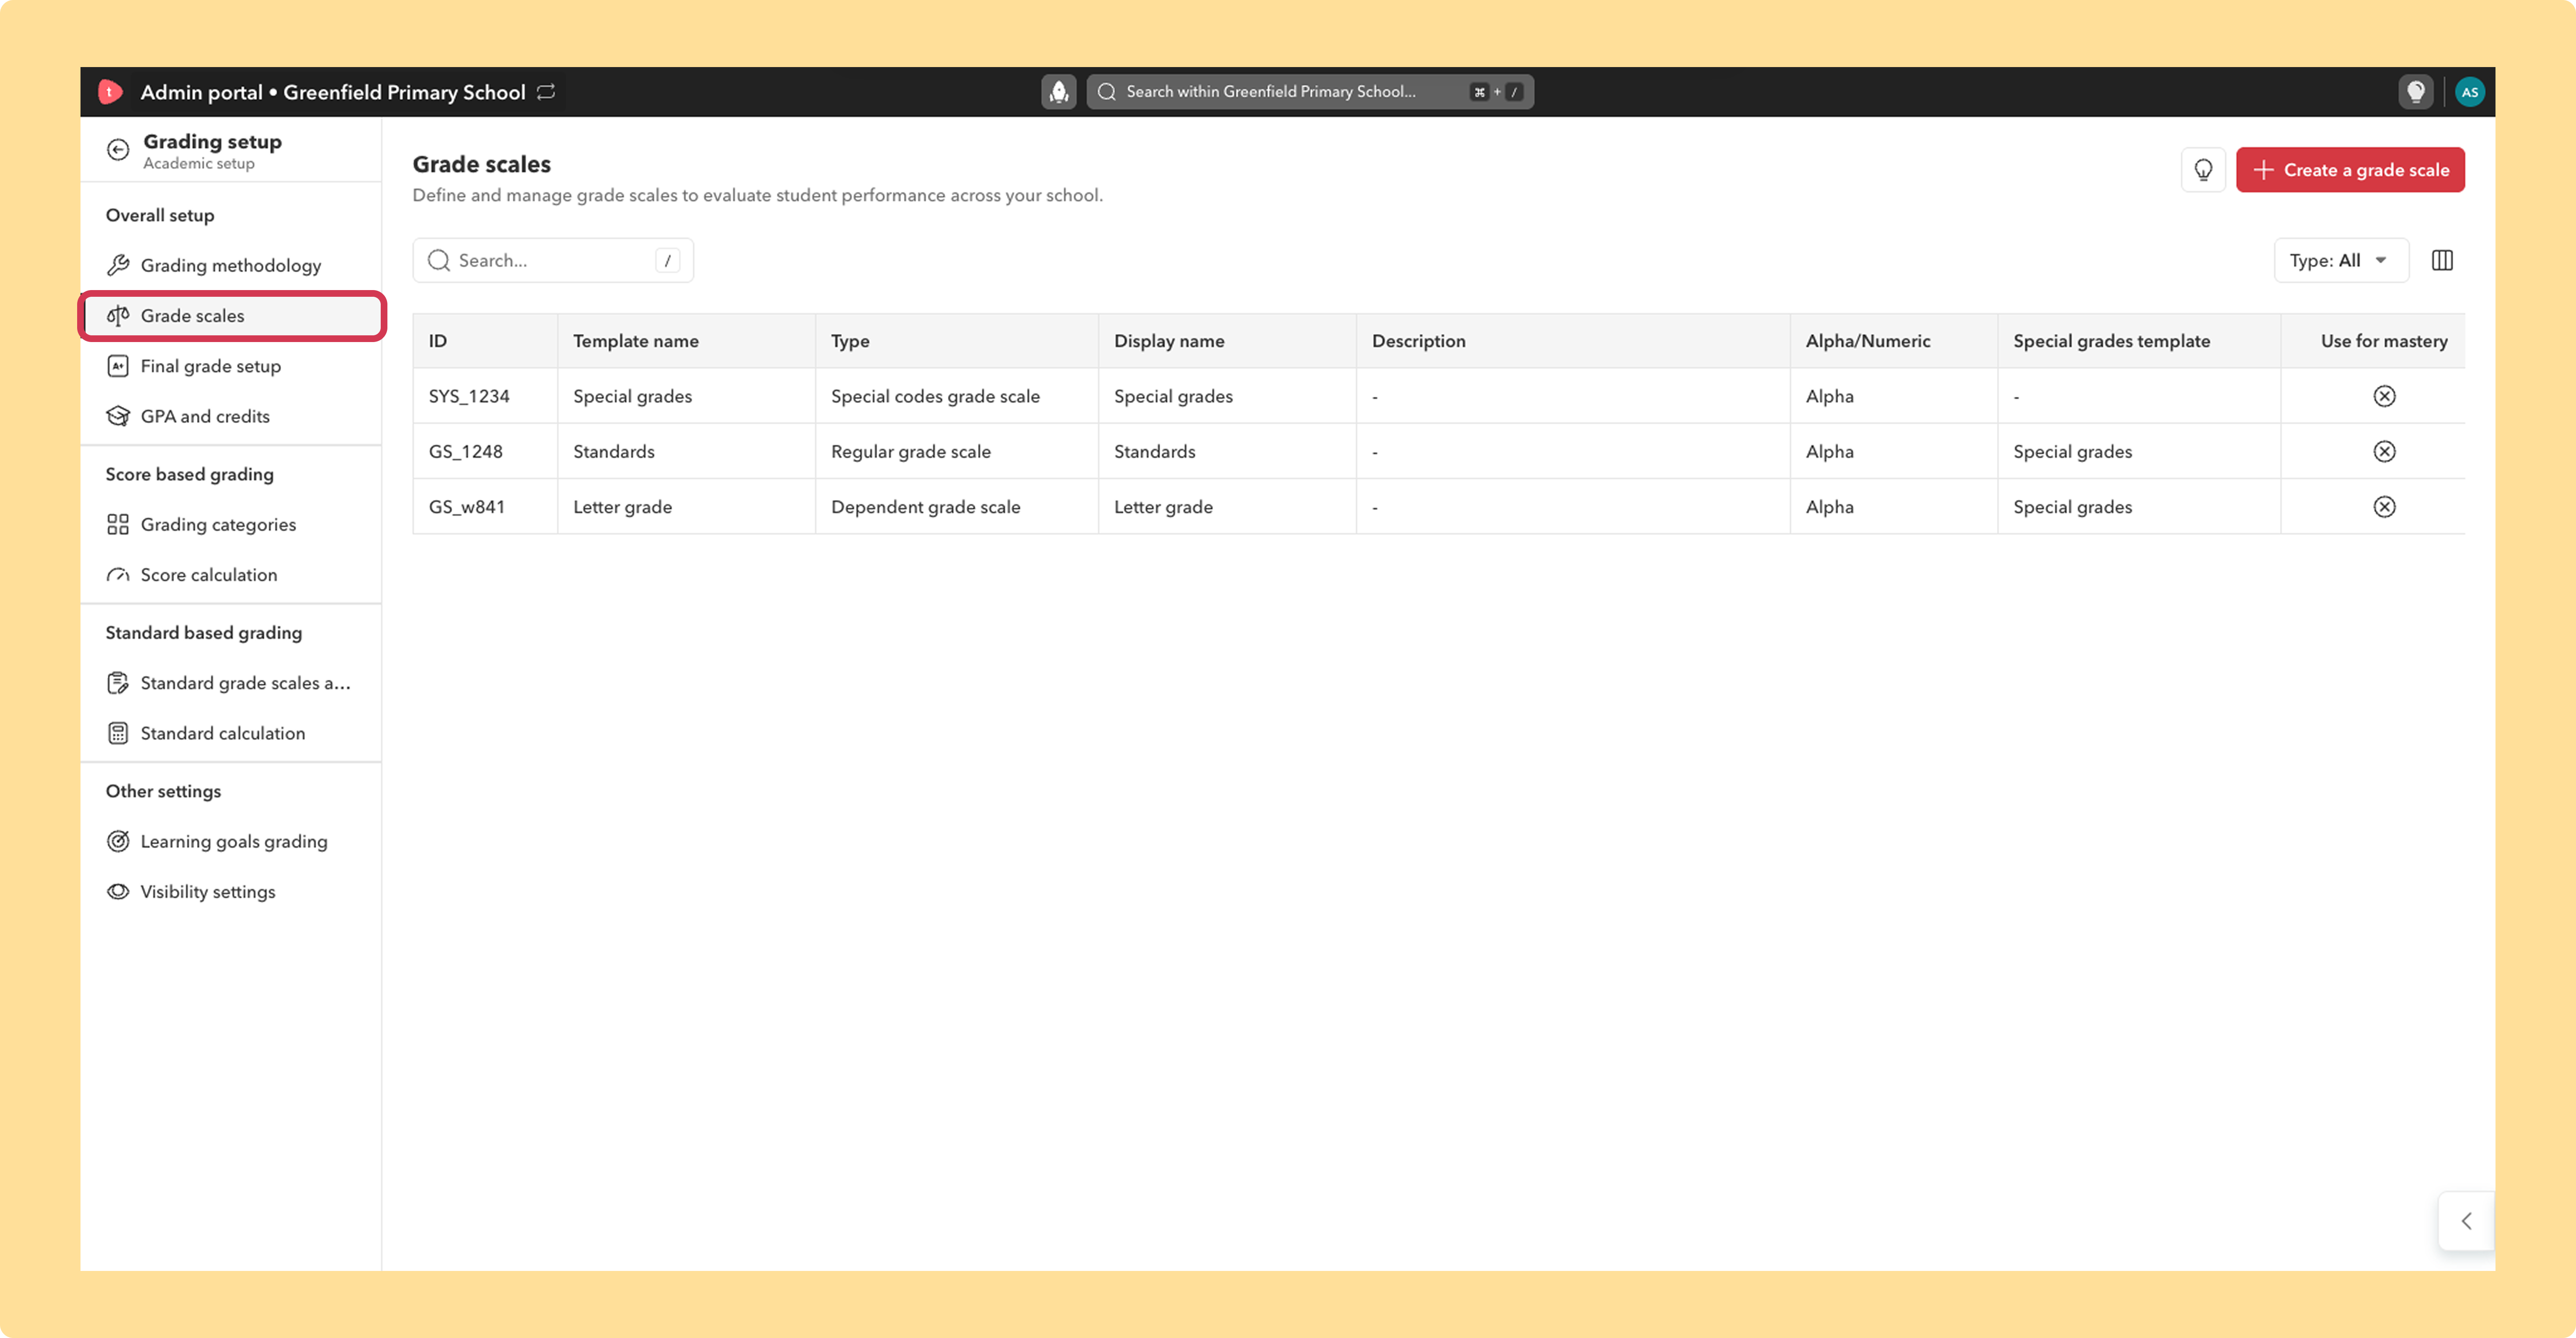The width and height of the screenshot is (2576, 1338).
Task: Expand the side panel chevron at bottom right
Action: pyautogui.click(x=2466, y=1221)
